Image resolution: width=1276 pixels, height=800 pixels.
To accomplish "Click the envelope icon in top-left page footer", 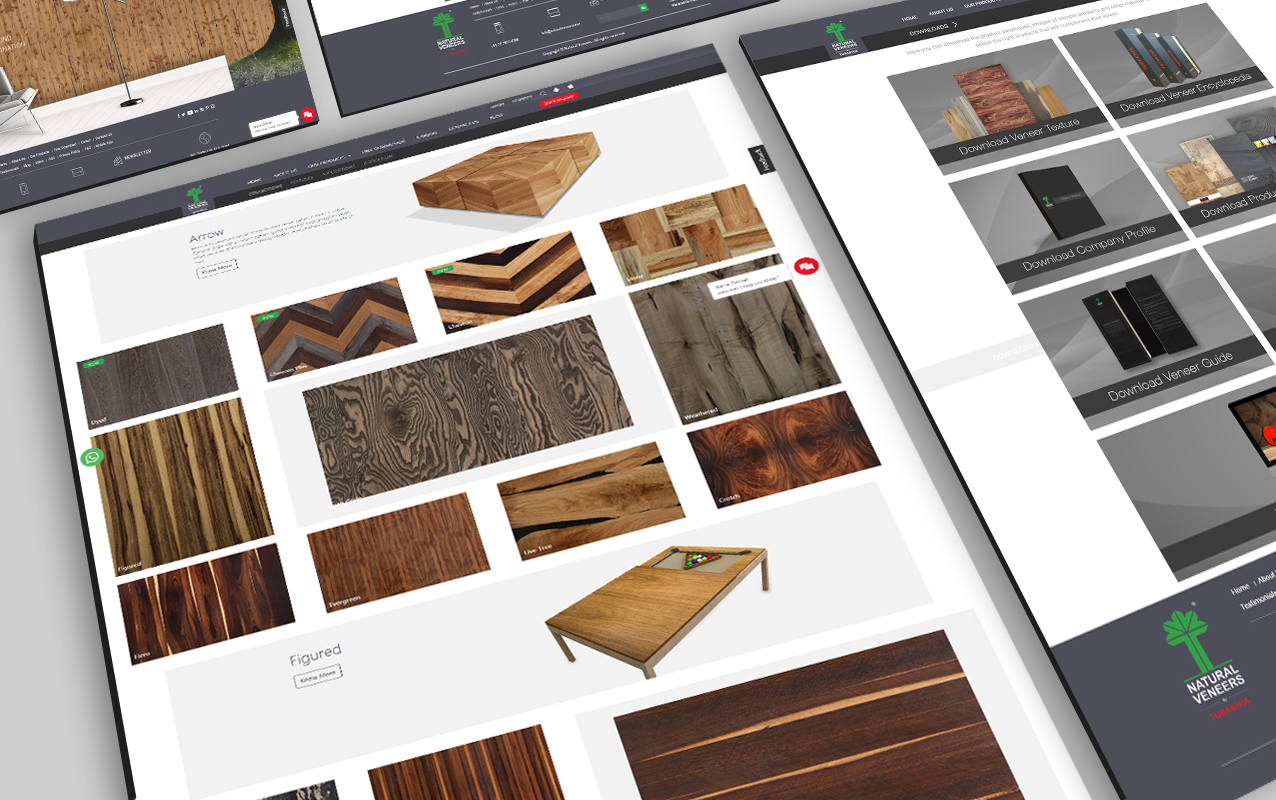I will (x=77, y=174).
